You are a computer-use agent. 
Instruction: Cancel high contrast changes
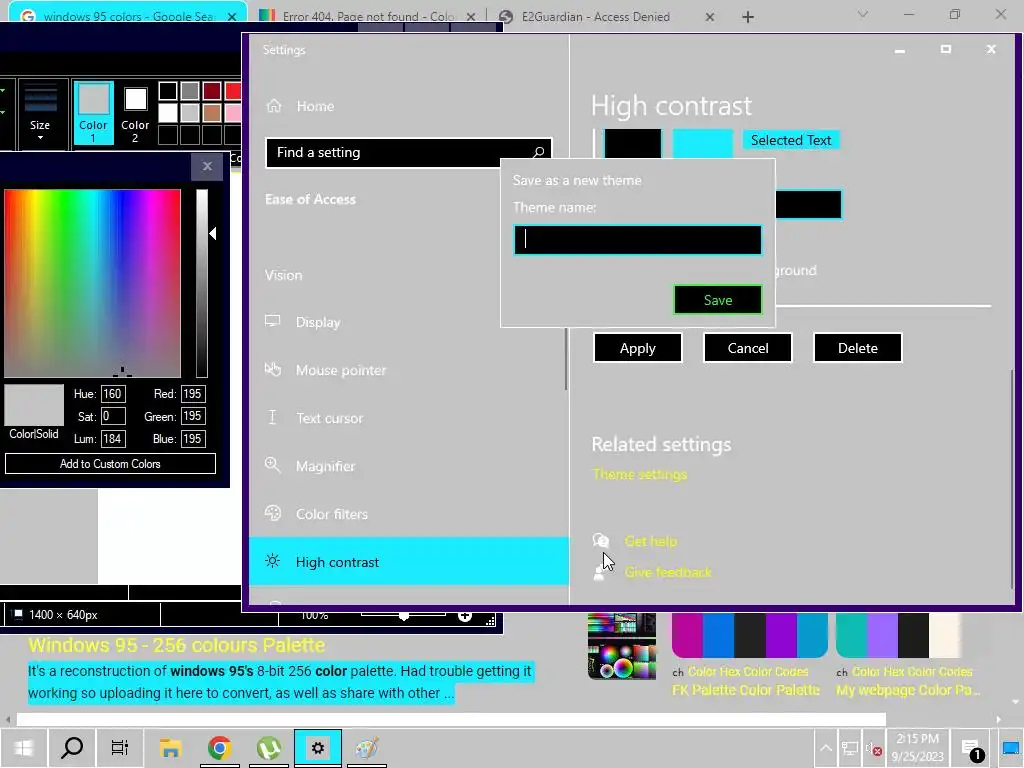click(x=748, y=348)
